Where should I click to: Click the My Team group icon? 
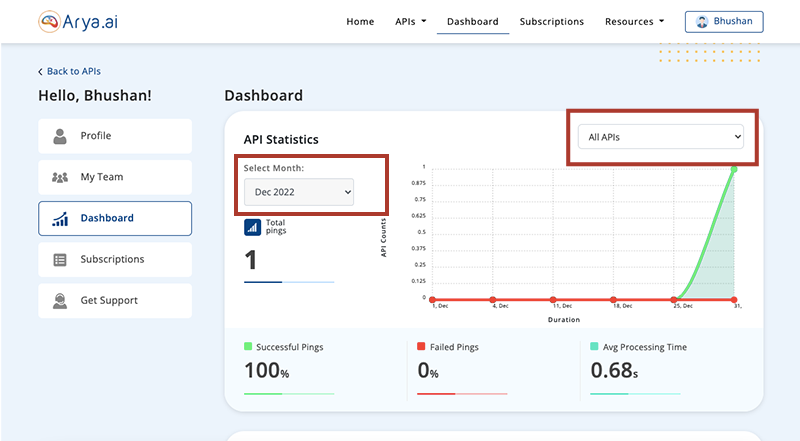point(60,178)
